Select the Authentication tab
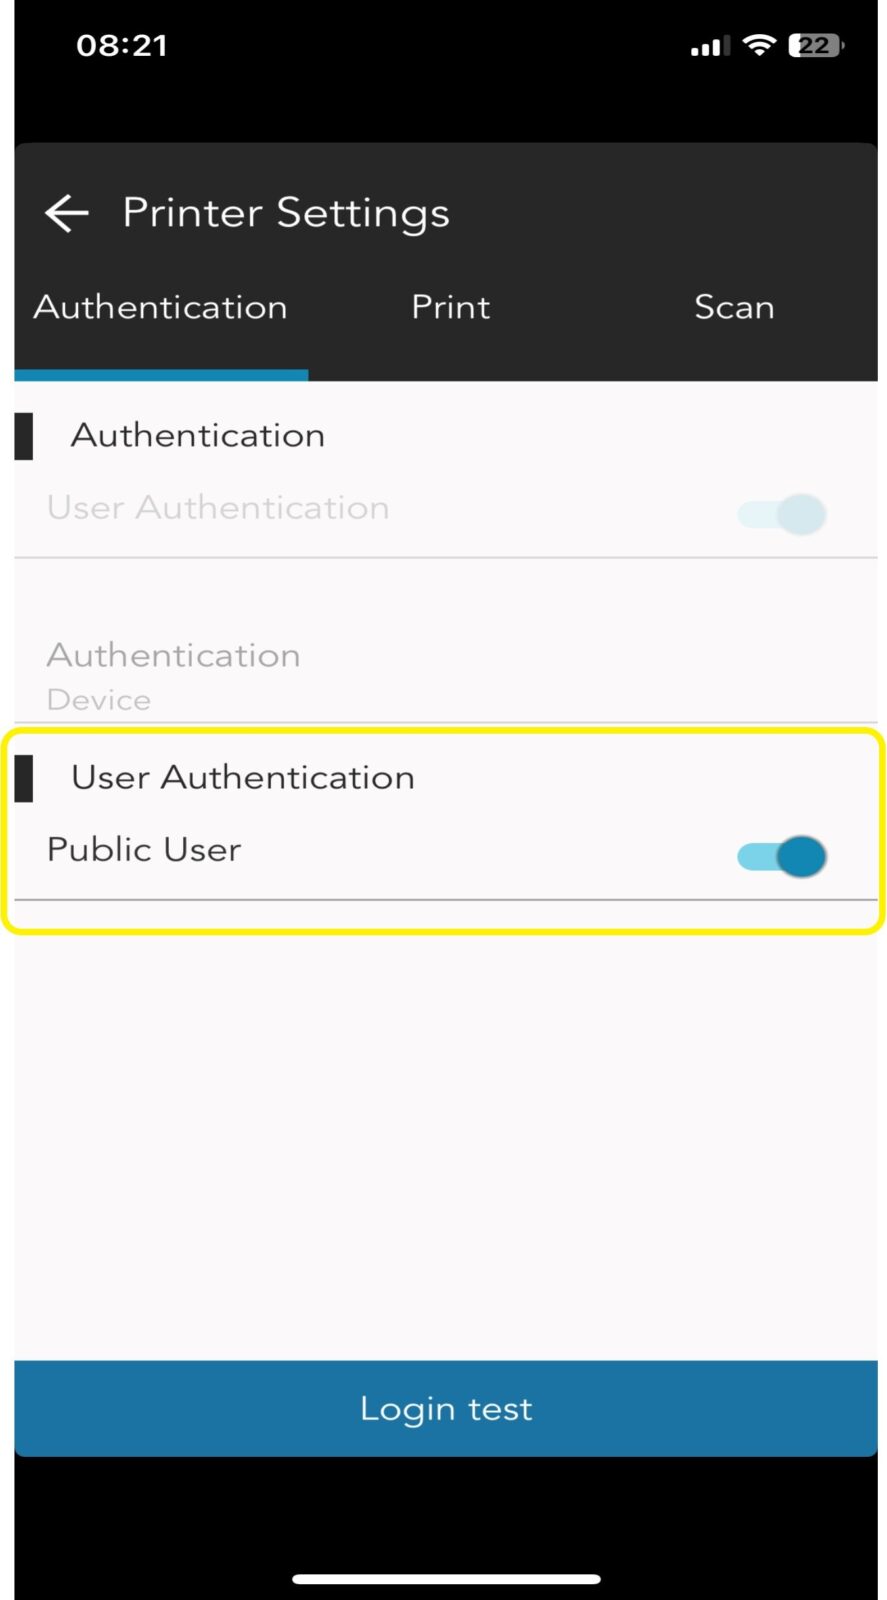 (x=161, y=307)
